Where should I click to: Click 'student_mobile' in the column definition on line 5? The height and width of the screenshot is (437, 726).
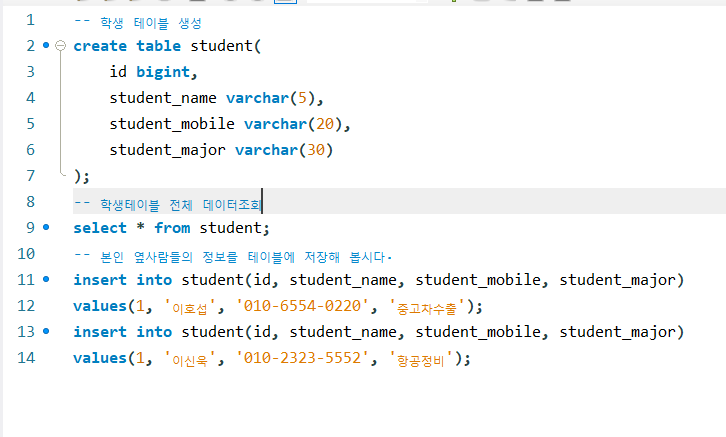[172, 124]
